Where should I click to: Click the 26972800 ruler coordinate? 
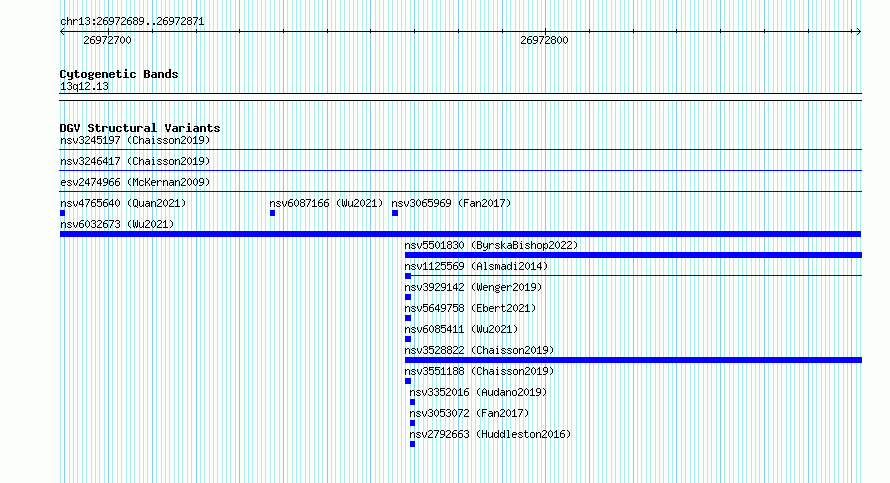coord(544,40)
